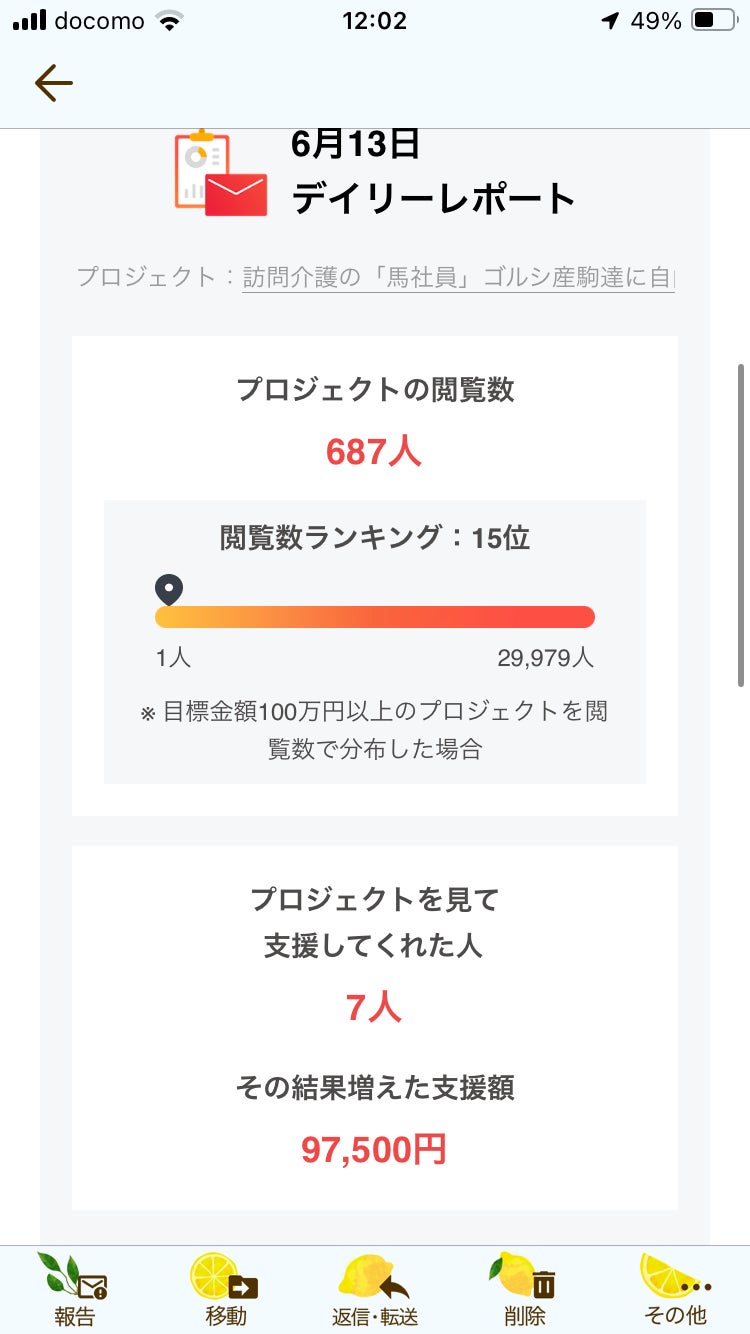Click the vertical scrollbar on right edge
This screenshot has height=1334, width=750.
pos(740,524)
